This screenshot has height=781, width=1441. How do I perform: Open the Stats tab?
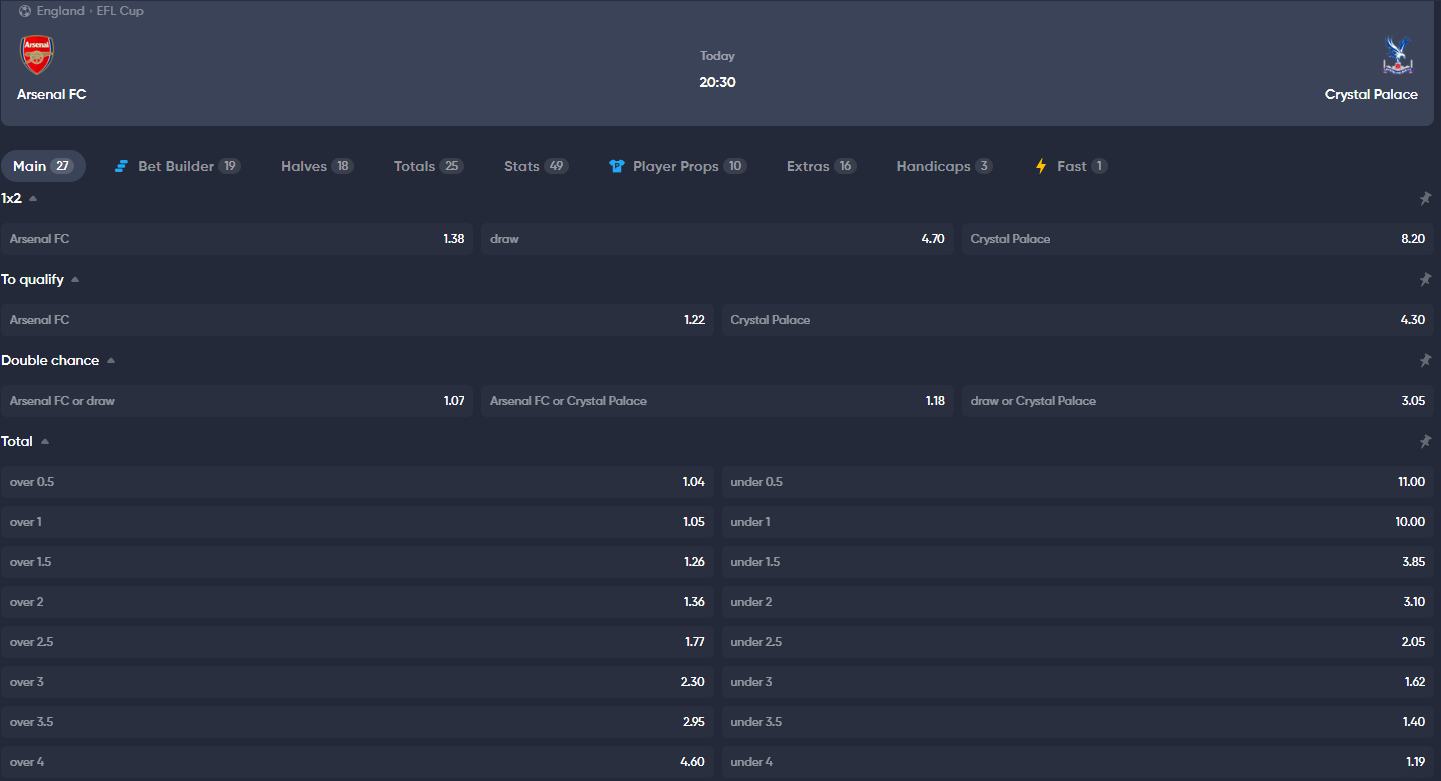[536, 166]
